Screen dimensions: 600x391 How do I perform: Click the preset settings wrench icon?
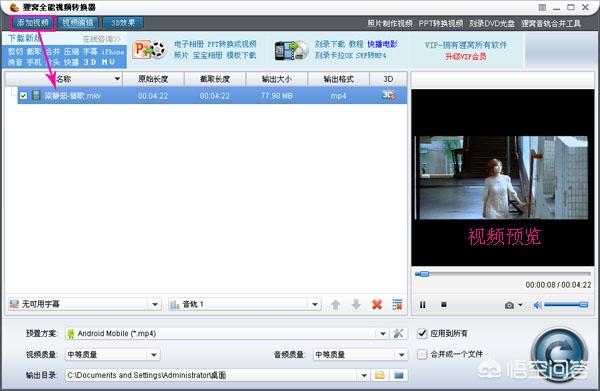[x=398, y=333]
